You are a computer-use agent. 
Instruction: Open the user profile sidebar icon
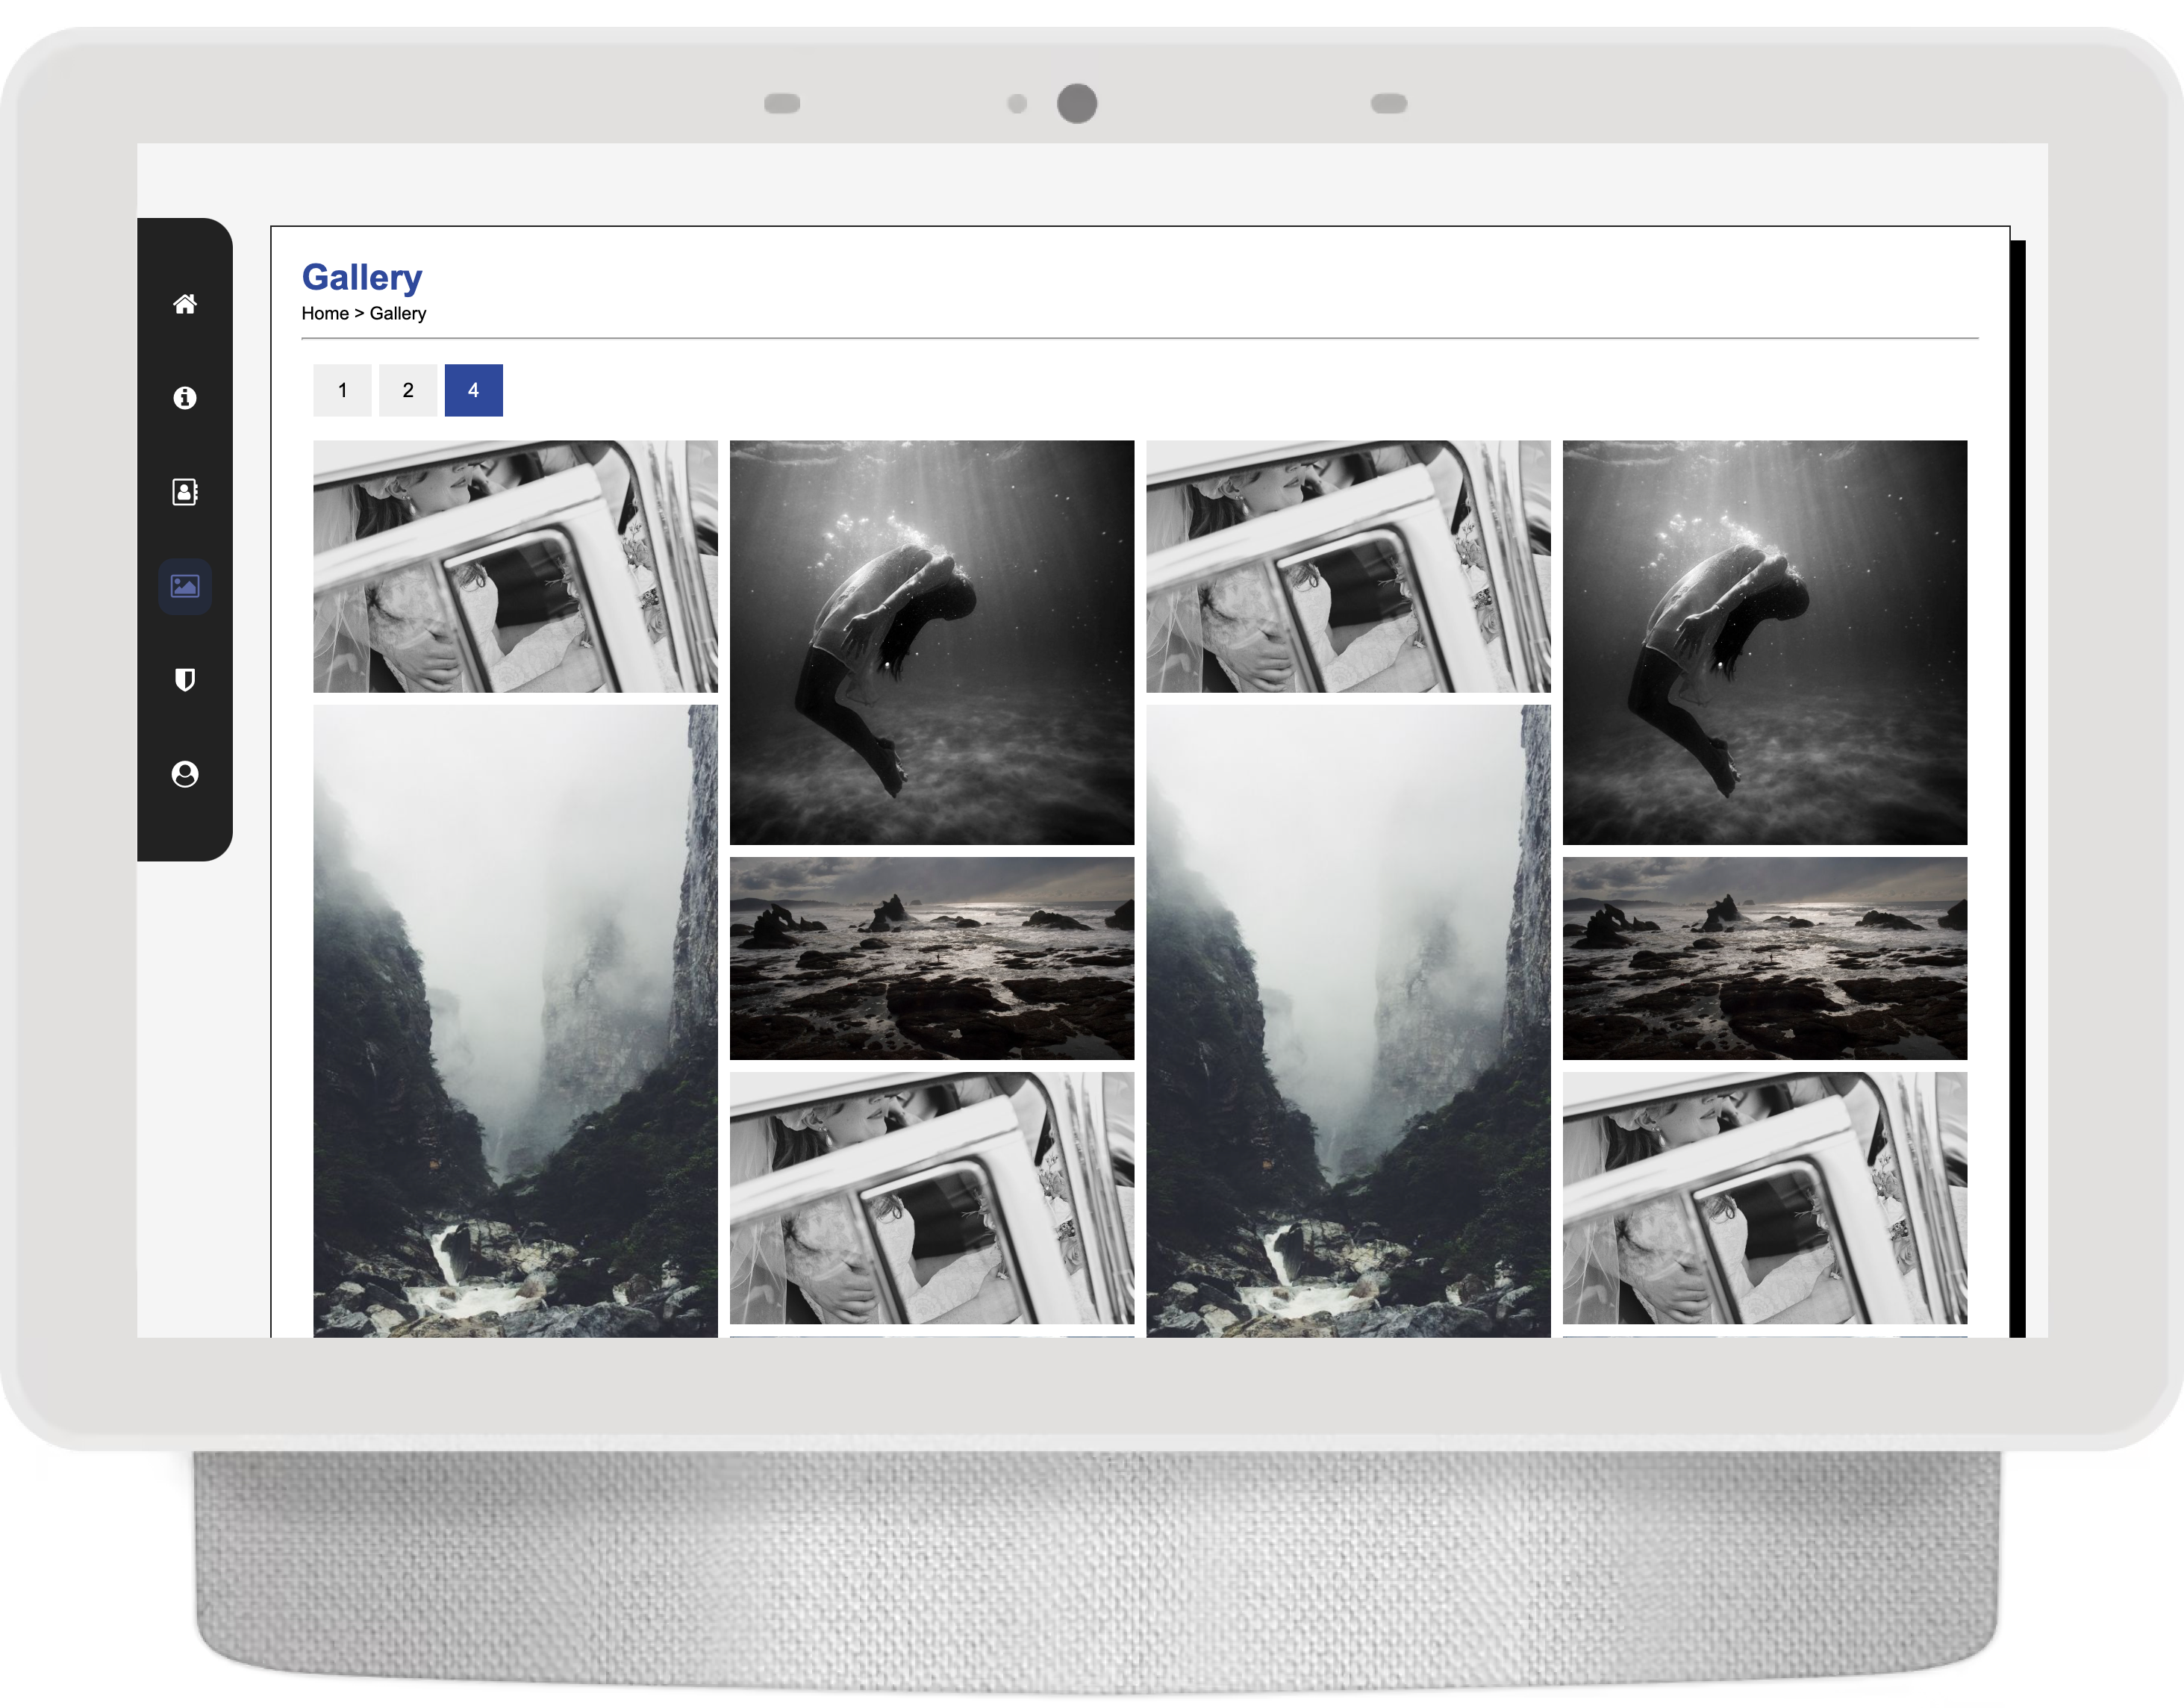185,774
